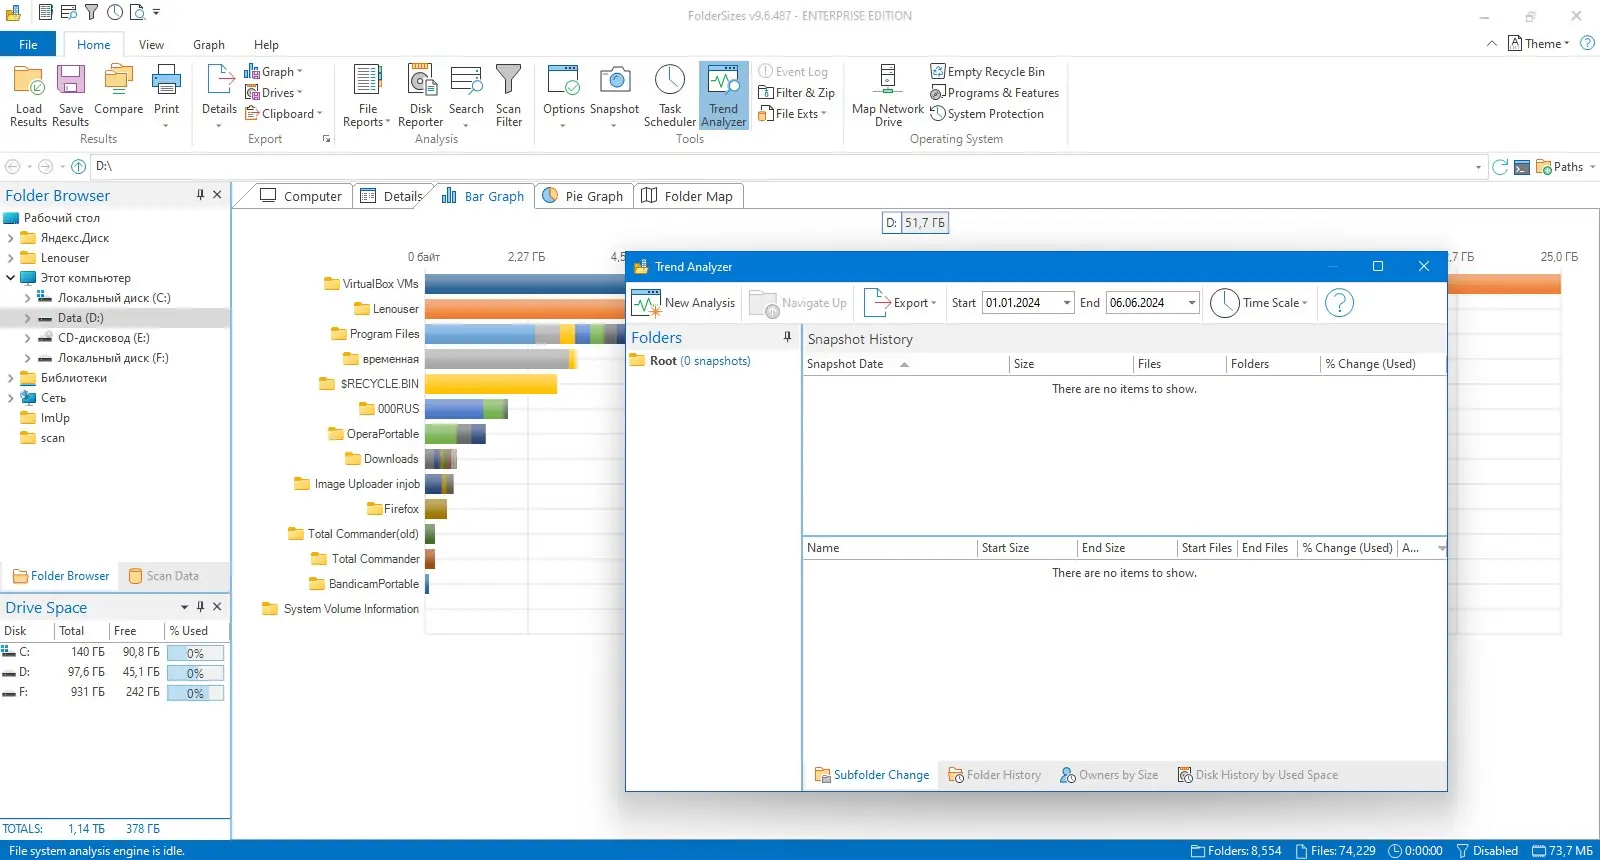Click Paths button
Screen dimensions: 1600x860
pyautogui.click(x=1565, y=167)
